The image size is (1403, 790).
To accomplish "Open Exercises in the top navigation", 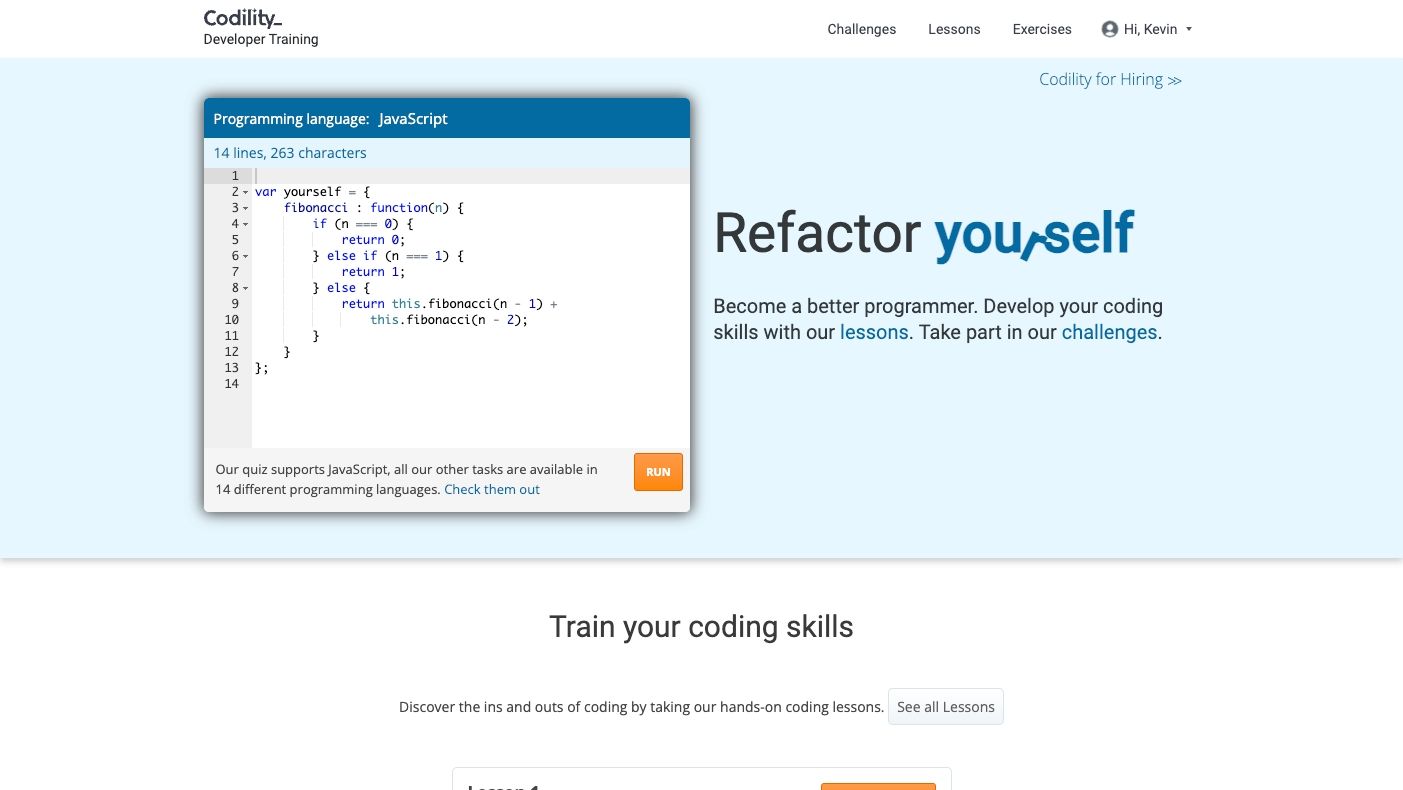I will pos(1041,29).
